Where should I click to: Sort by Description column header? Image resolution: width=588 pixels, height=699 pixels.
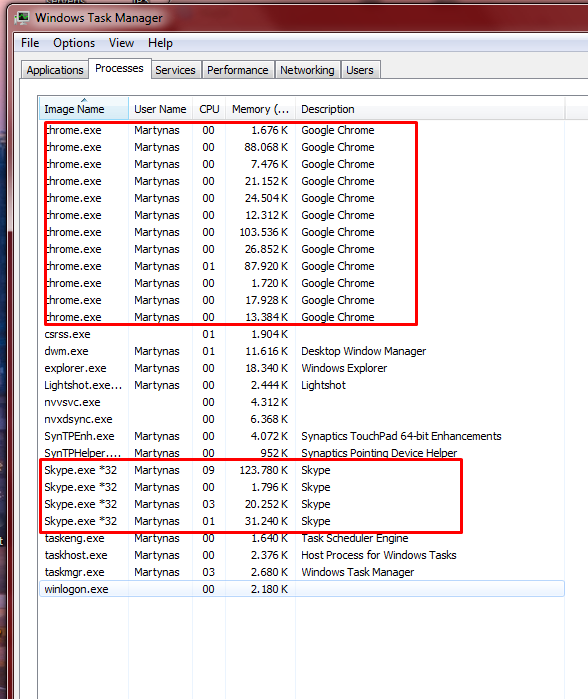pyautogui.click(x=430, y=109)
